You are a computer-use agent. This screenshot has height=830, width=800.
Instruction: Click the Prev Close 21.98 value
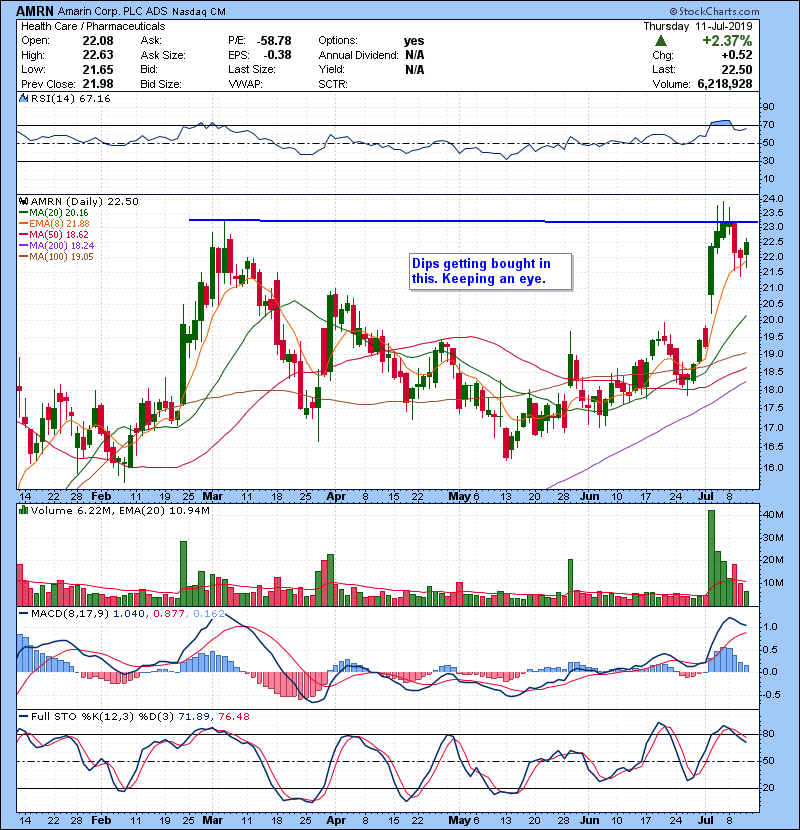click(x=97, y=84)
